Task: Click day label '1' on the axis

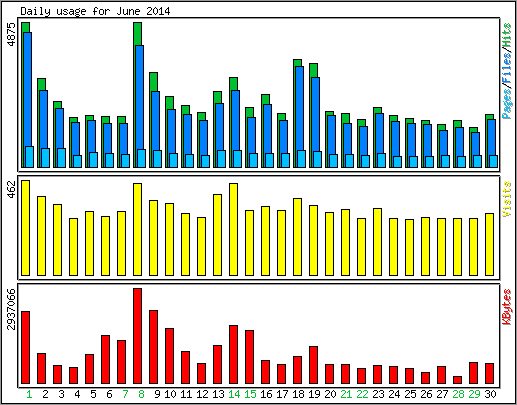Action: 29,394
